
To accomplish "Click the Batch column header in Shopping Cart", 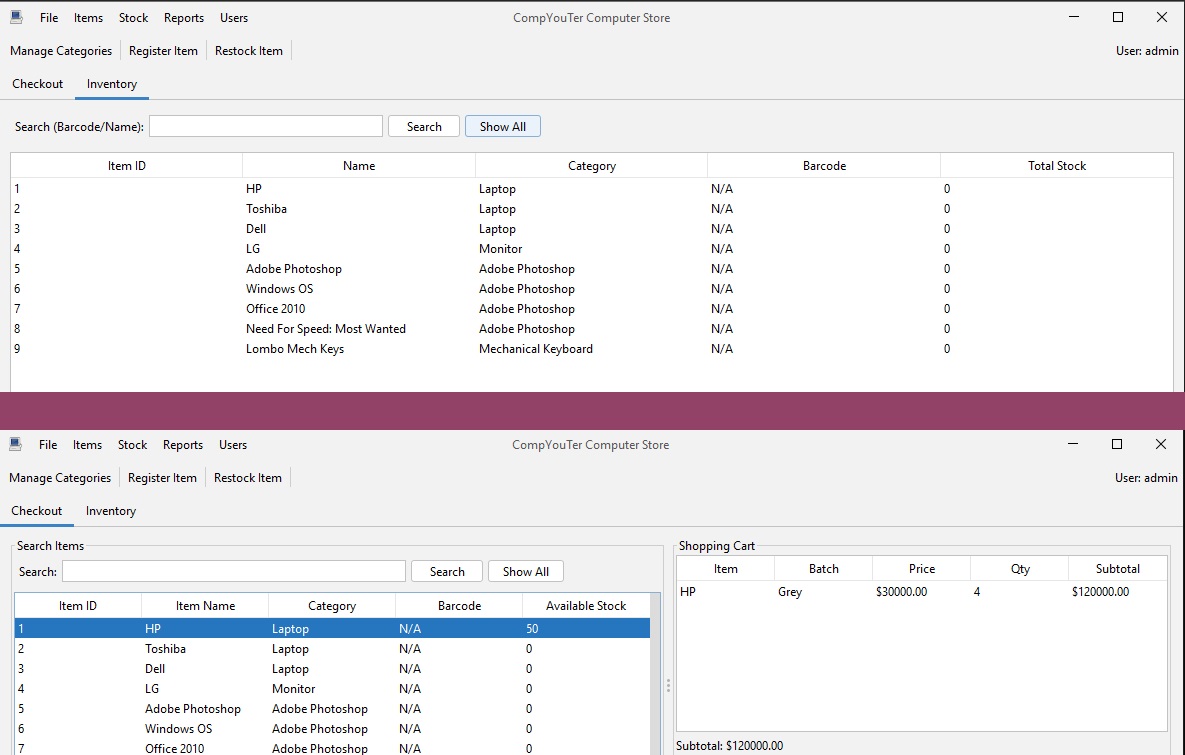I will pyautogui.click(x=823, y=569).
